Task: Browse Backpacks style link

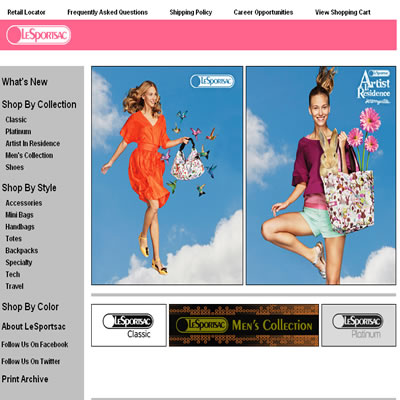Action: pos(22,251)
